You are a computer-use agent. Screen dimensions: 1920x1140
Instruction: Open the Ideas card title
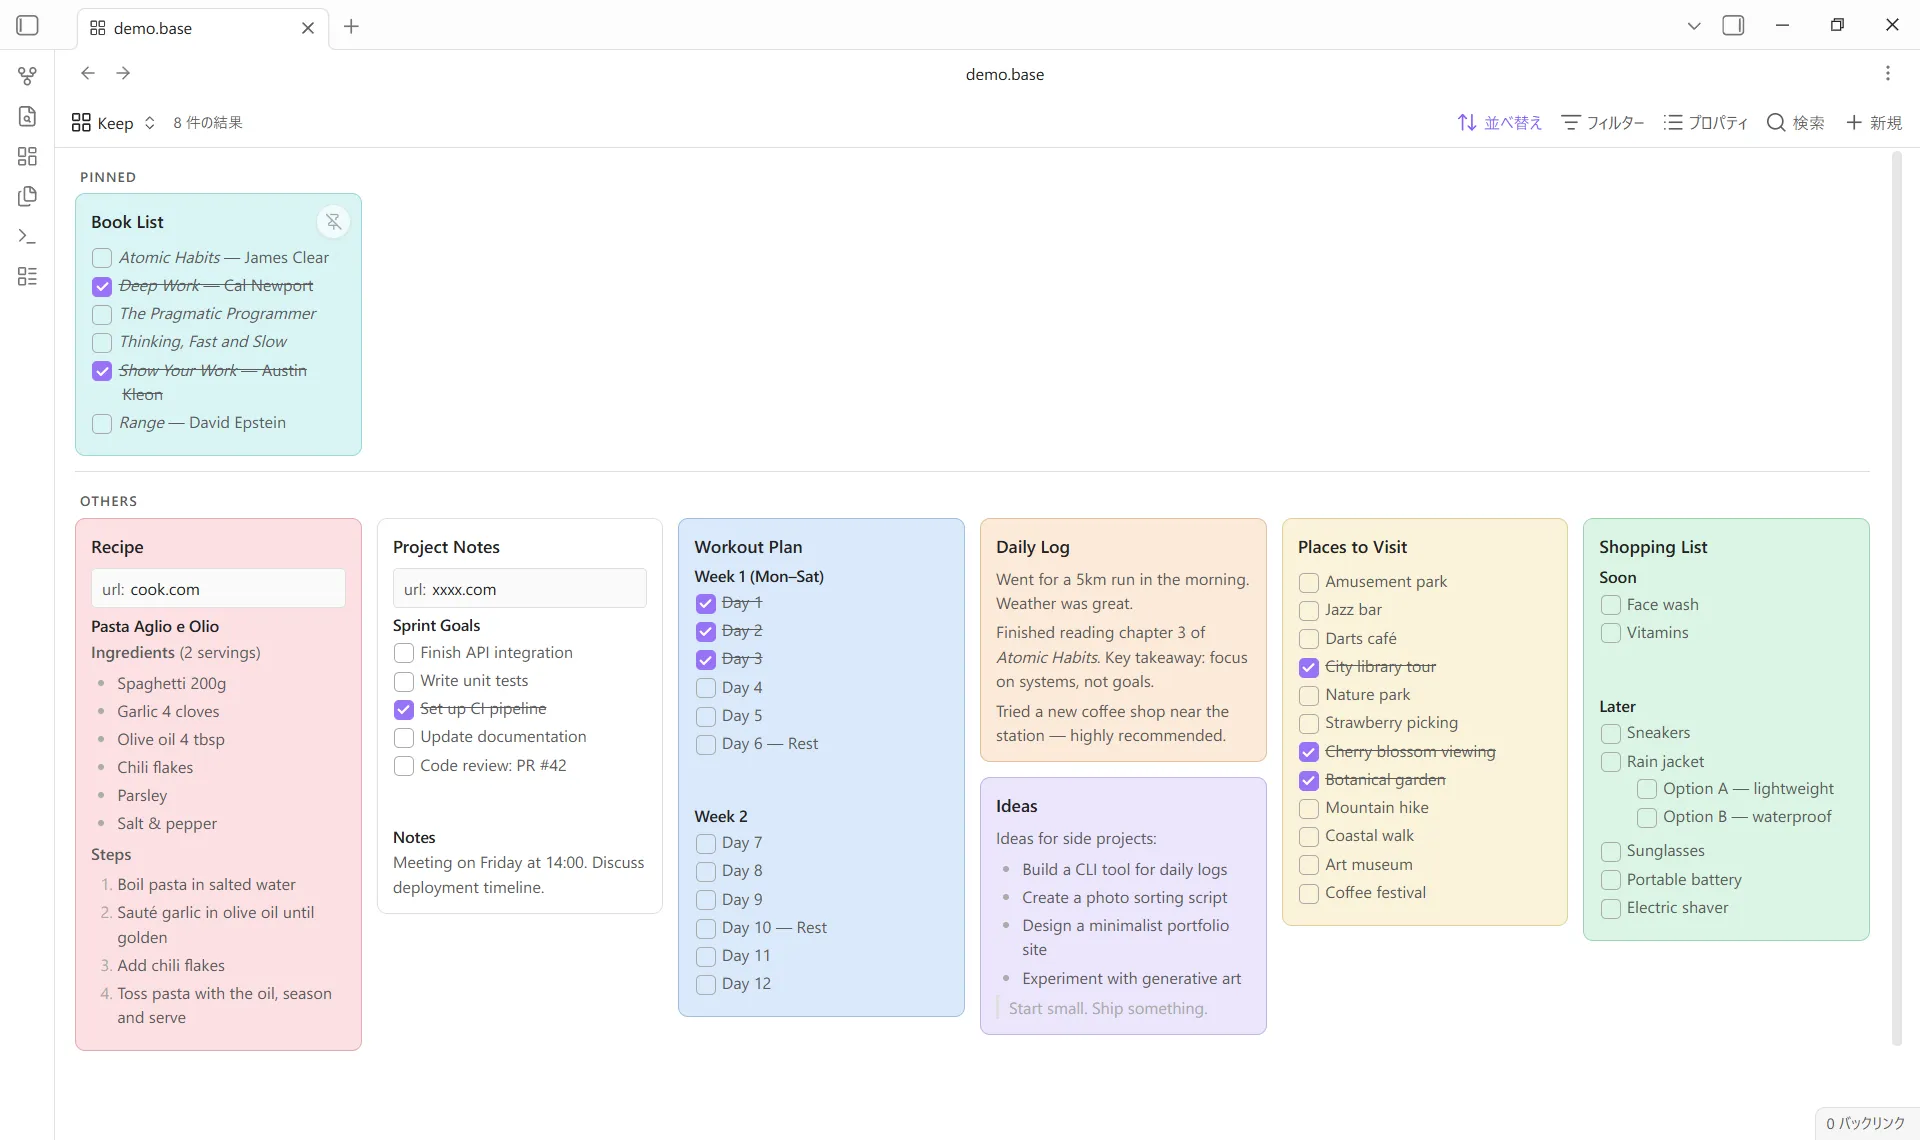[x=1017, y=806]
